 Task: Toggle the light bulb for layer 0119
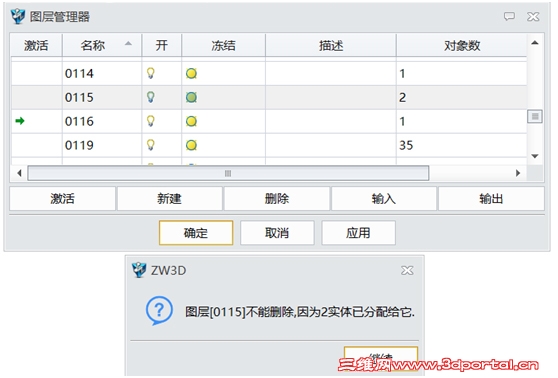151,145
